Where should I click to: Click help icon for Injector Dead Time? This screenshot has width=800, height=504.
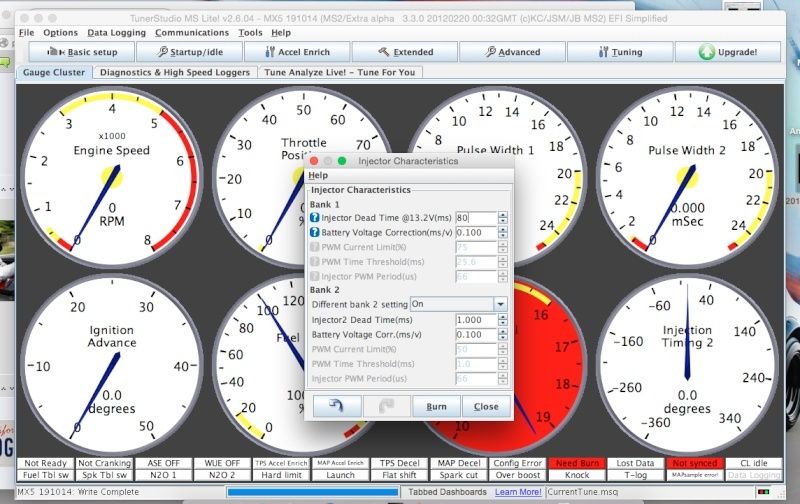[315, 218]
